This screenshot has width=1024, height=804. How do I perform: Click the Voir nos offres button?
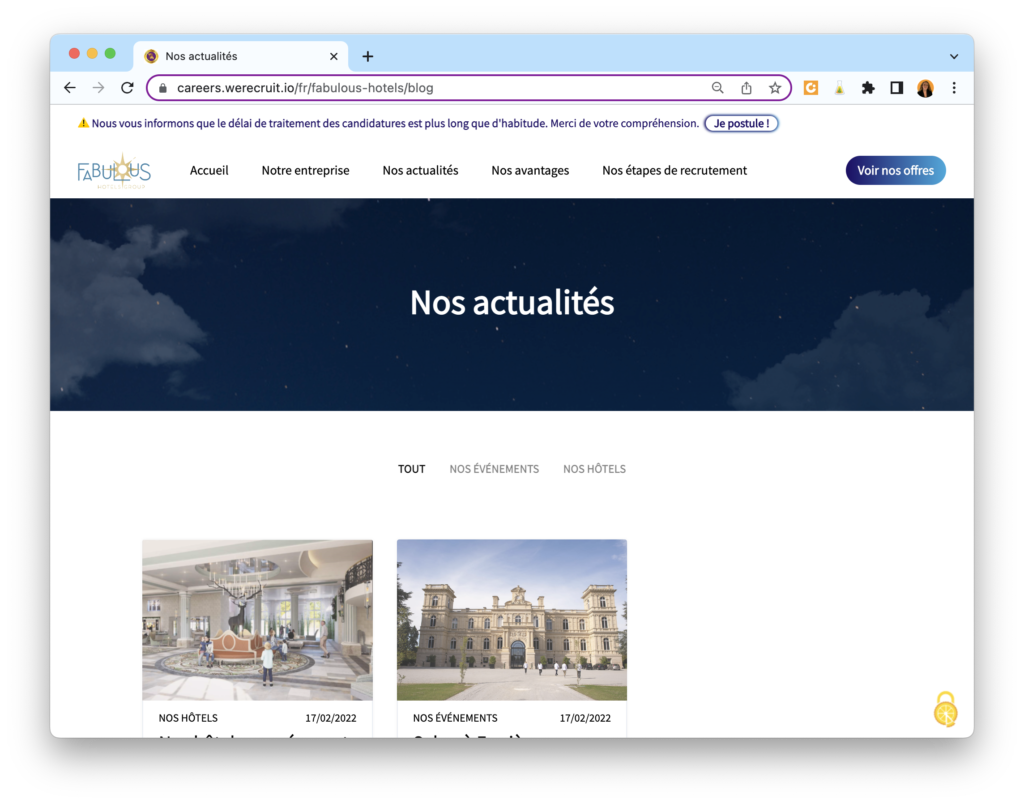895,170
